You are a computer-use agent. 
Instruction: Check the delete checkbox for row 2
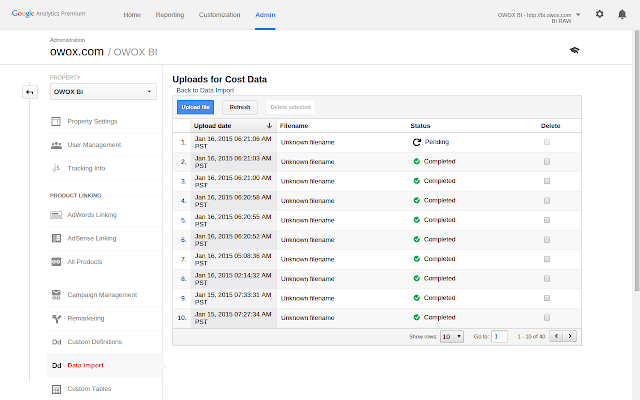(x=547, y=162)
